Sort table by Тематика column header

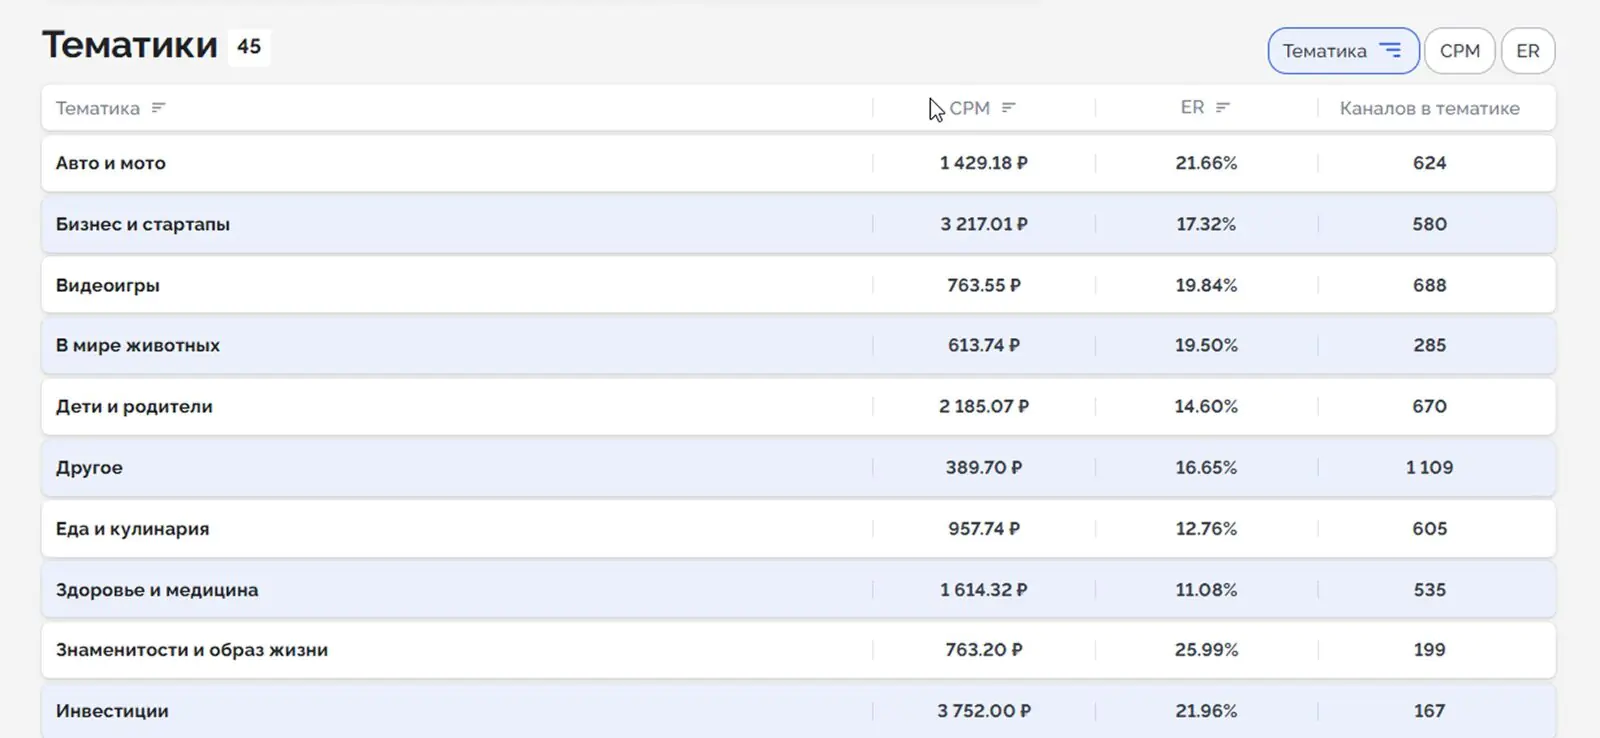98,108
